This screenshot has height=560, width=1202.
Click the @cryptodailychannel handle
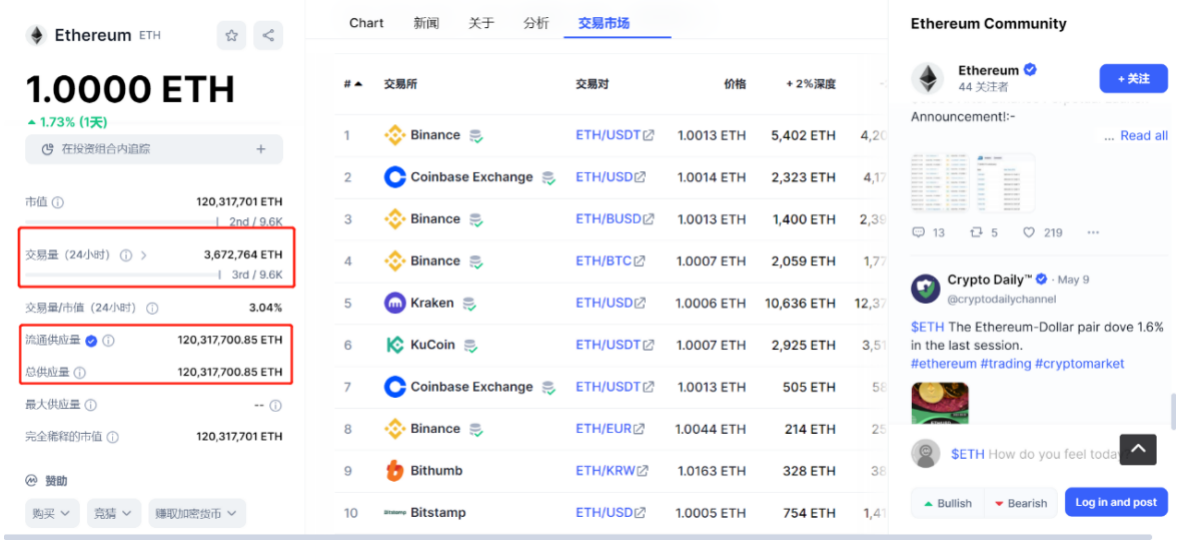pyautogui.click(x=1002, y=299)
